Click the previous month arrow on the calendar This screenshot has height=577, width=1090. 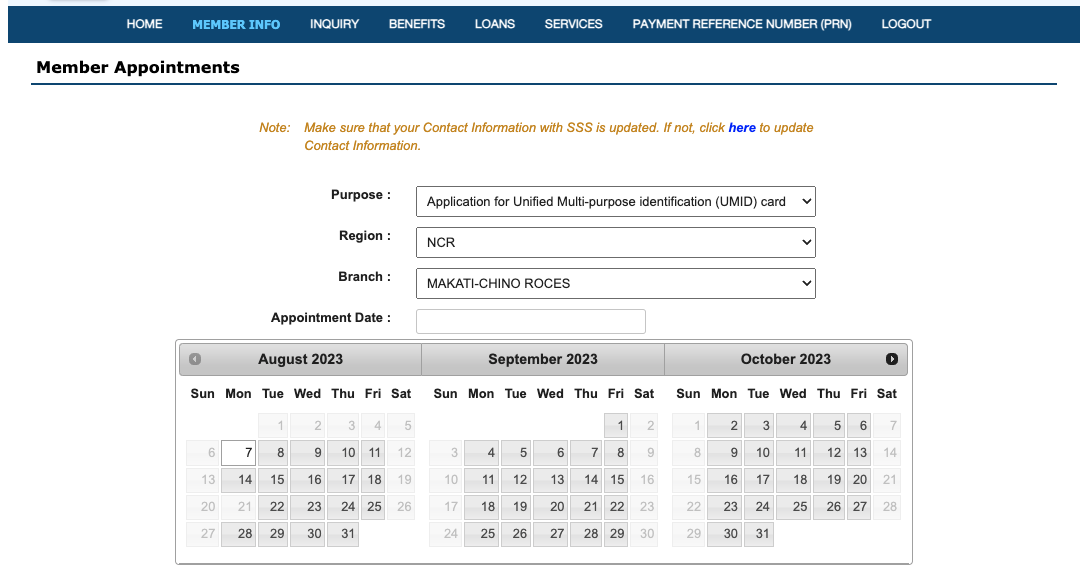click(x=193, y=359)
